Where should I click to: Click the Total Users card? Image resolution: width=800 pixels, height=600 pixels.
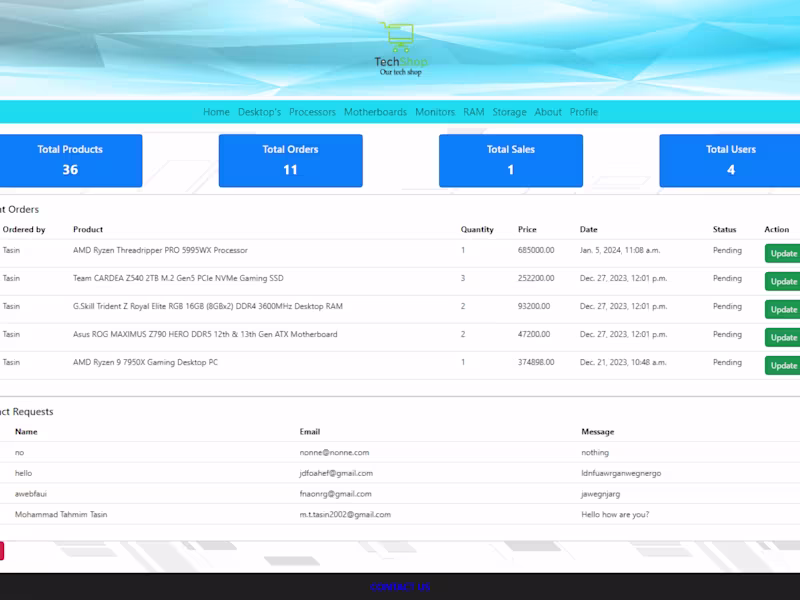730,161
